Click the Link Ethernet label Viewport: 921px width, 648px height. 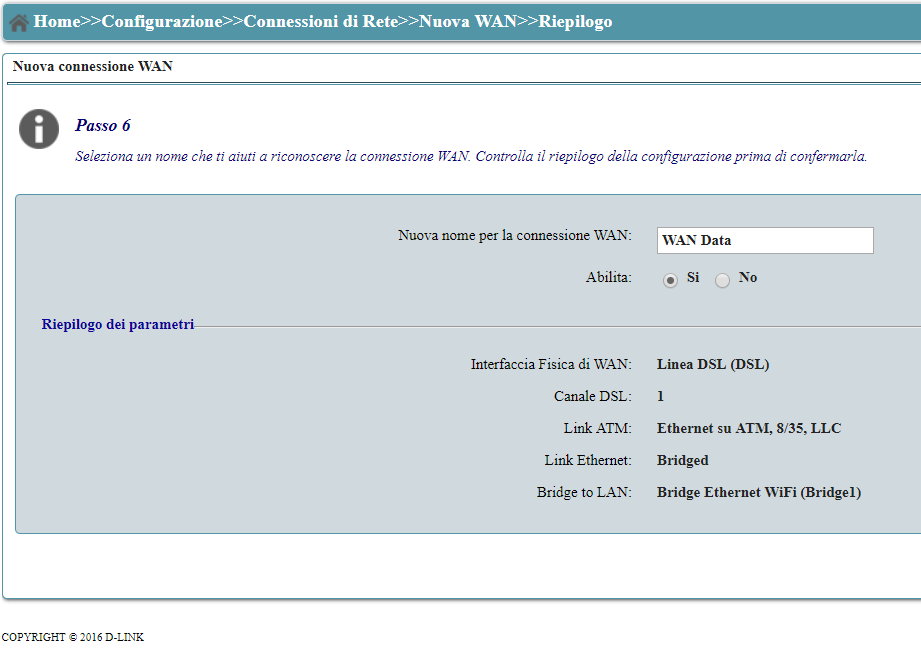pyautogui.click(x=588, y=460)
